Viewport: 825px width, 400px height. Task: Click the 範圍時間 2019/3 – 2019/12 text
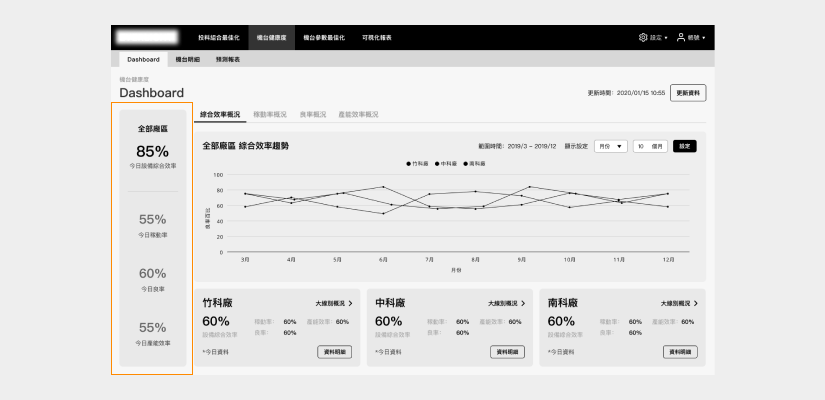click(517, 146)
